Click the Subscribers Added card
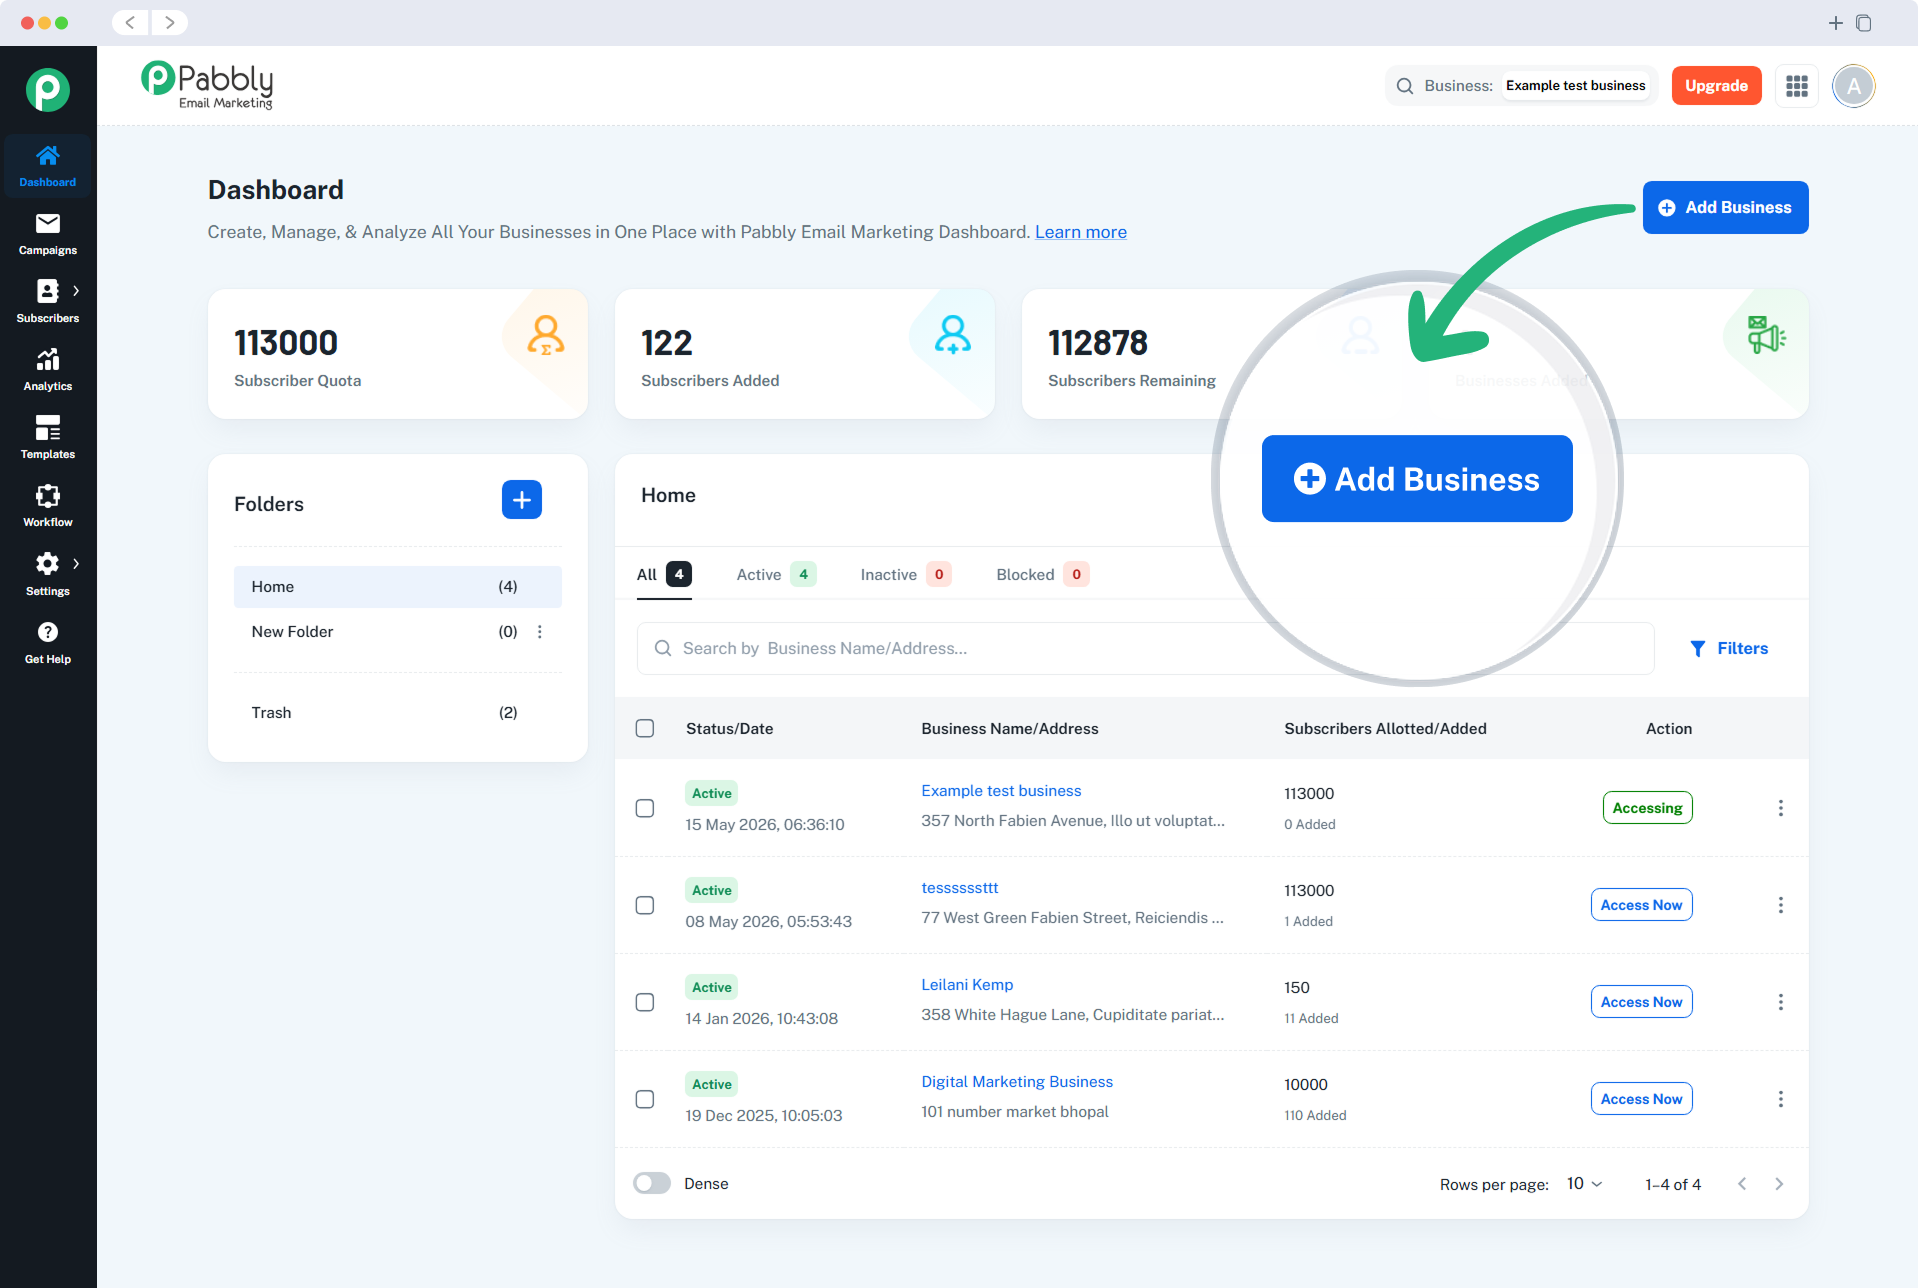This screenshot has width=1918, height=1288. (x=805, y=354)
